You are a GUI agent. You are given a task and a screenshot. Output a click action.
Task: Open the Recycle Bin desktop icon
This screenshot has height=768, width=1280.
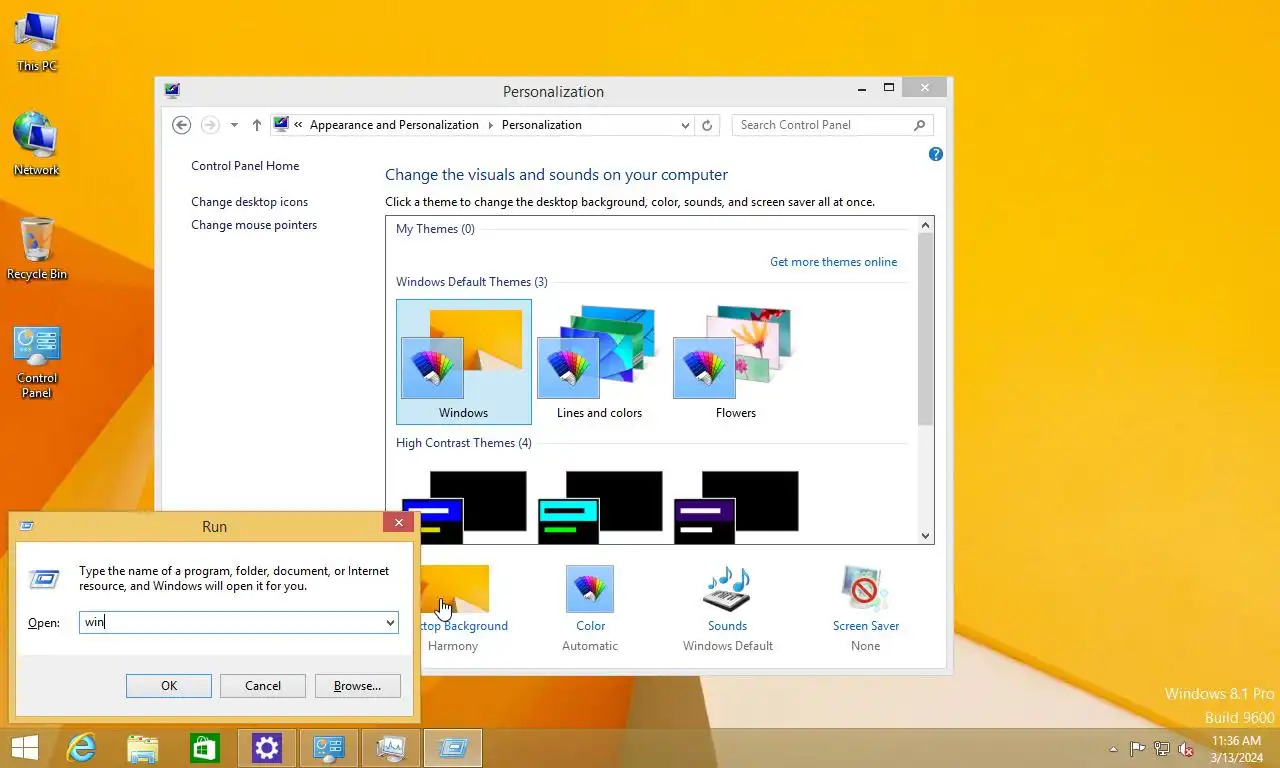click(x=37, y=248)
